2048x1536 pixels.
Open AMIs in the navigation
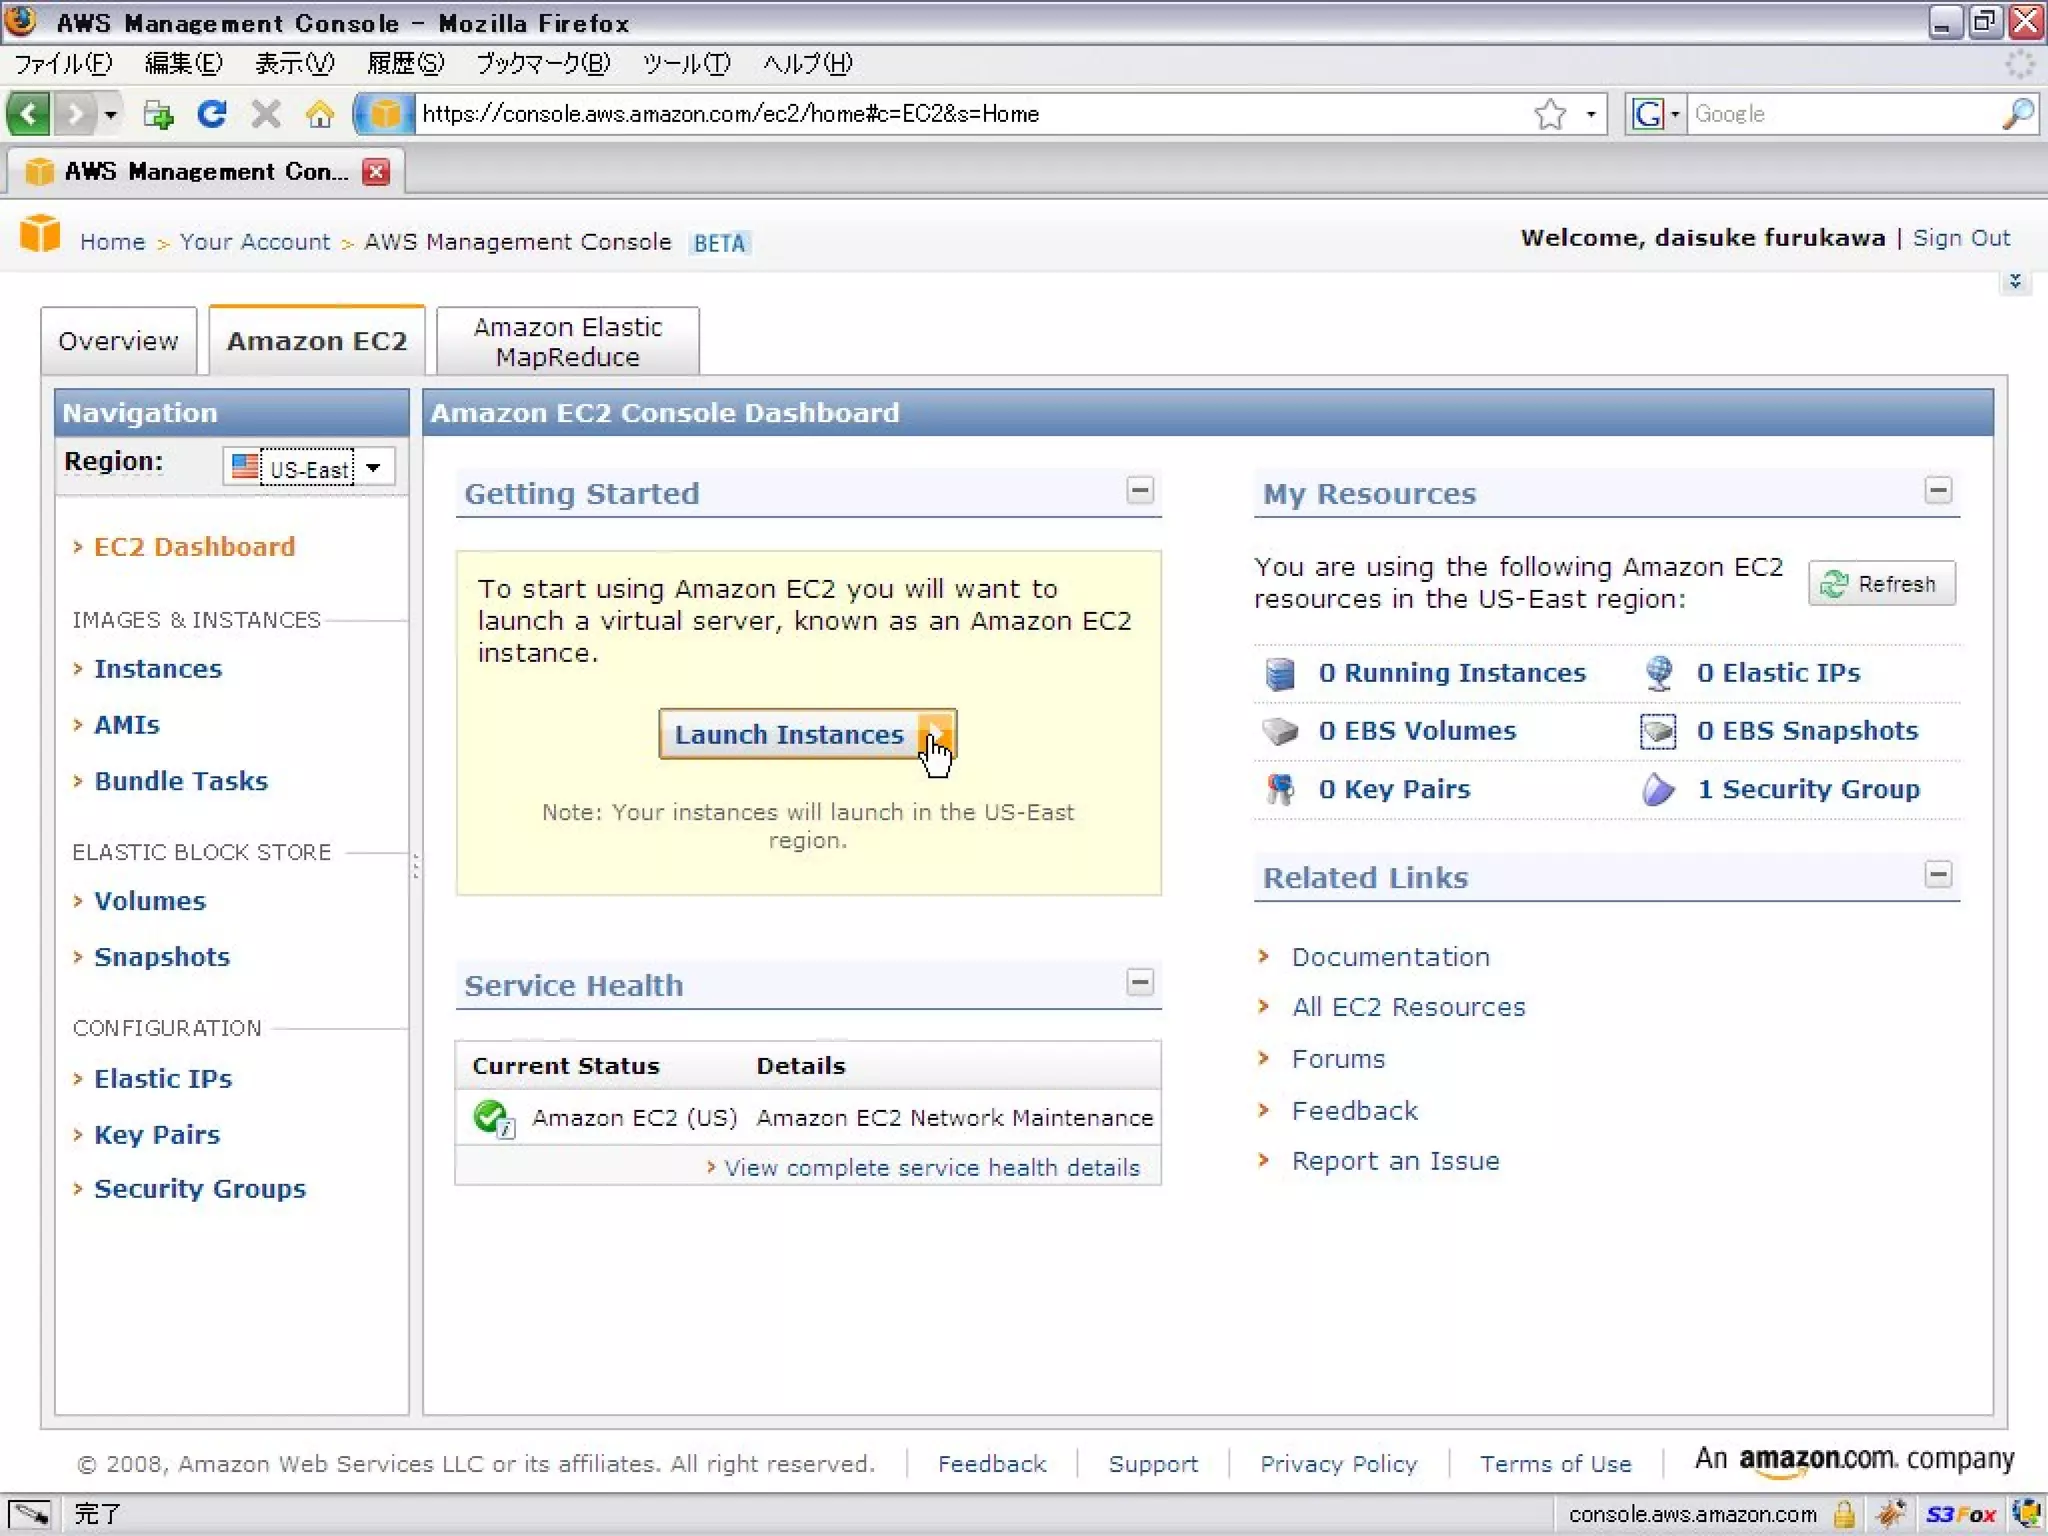tap(127, 724)
